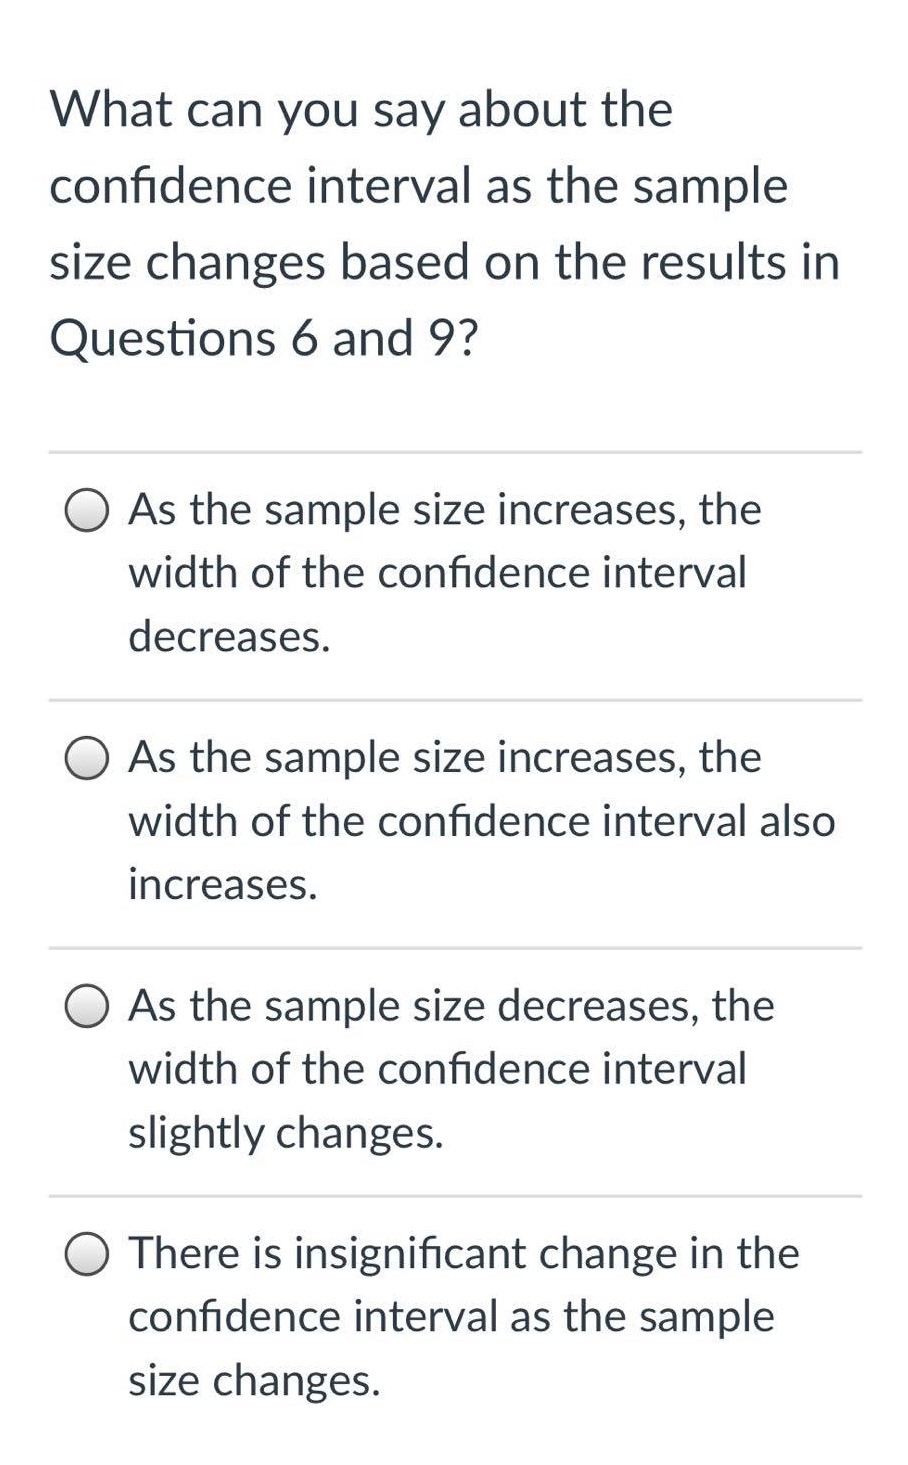Click "width of the confidence interval also" text

[x=482, y=821]
